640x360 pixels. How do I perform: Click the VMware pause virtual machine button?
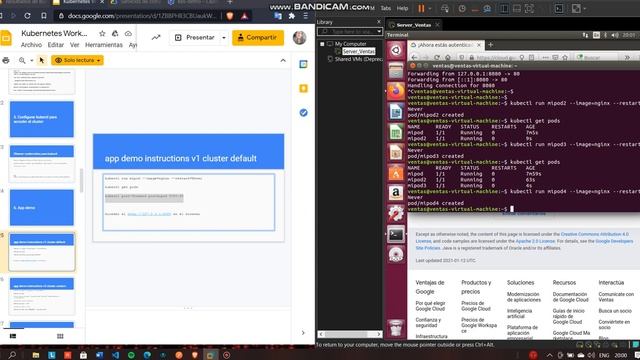[x=421, y=8]
